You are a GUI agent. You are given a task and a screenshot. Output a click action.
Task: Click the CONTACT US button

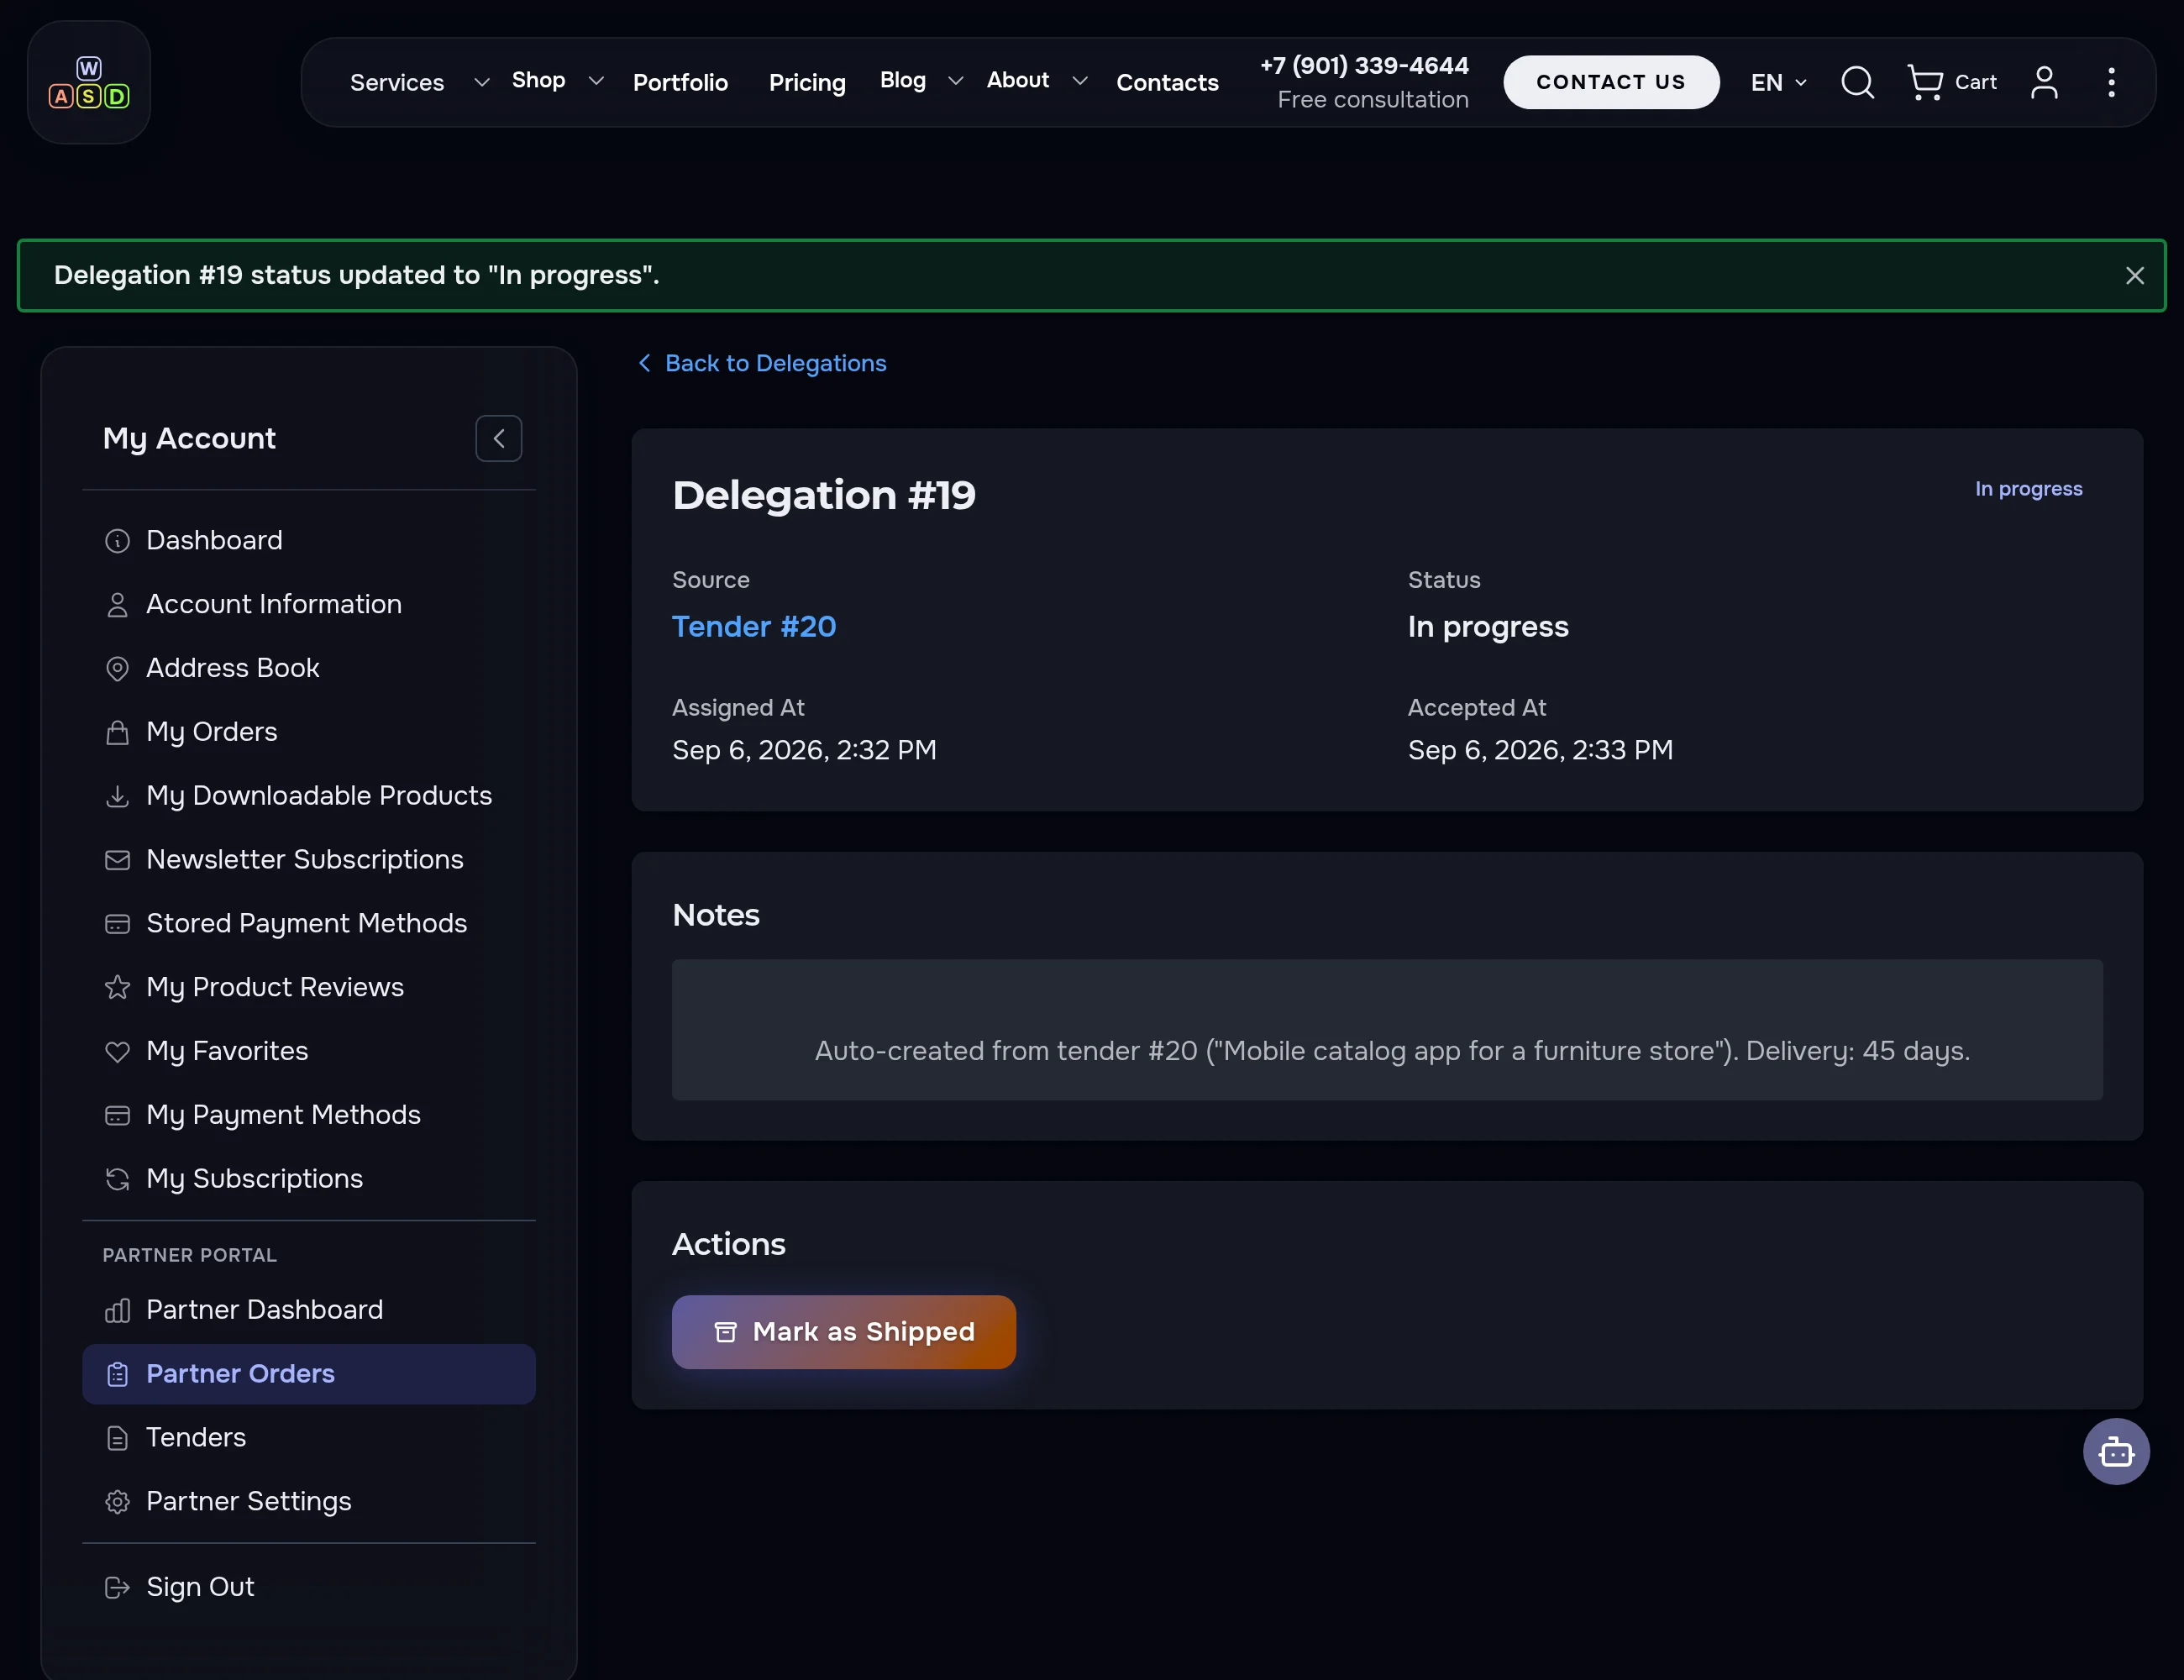pyautogui.click(x=1611, y=82)
